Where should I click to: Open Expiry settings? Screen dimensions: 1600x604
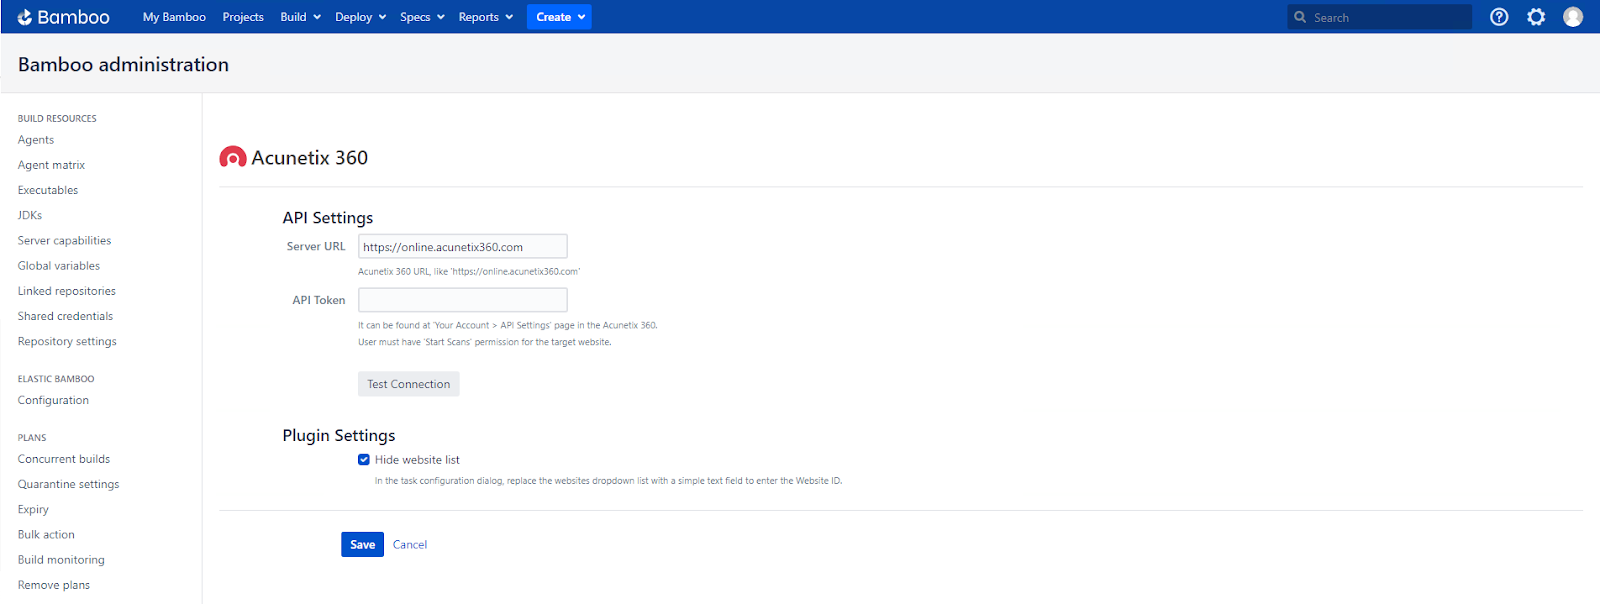(x=33, y=510)
